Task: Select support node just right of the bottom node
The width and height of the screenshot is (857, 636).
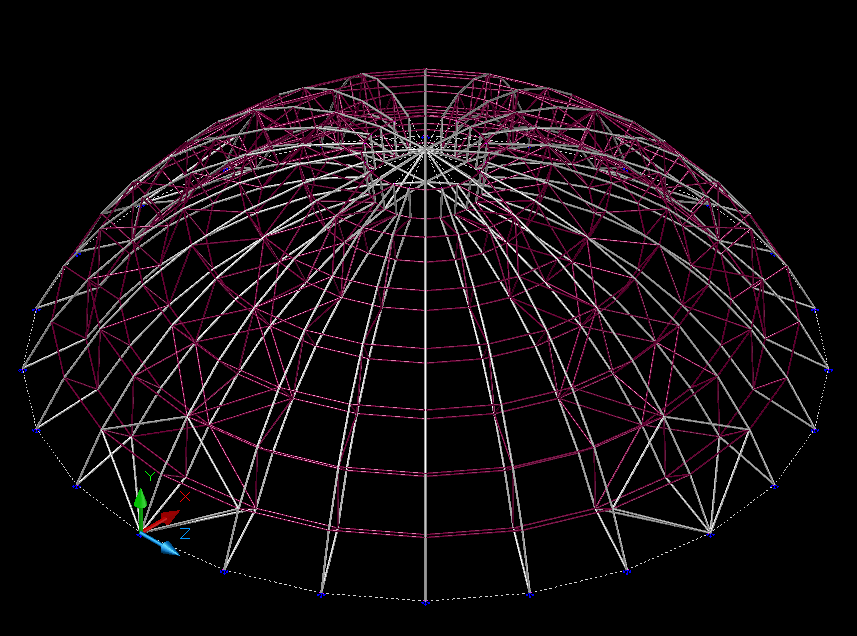Action: tap(529, 595)
